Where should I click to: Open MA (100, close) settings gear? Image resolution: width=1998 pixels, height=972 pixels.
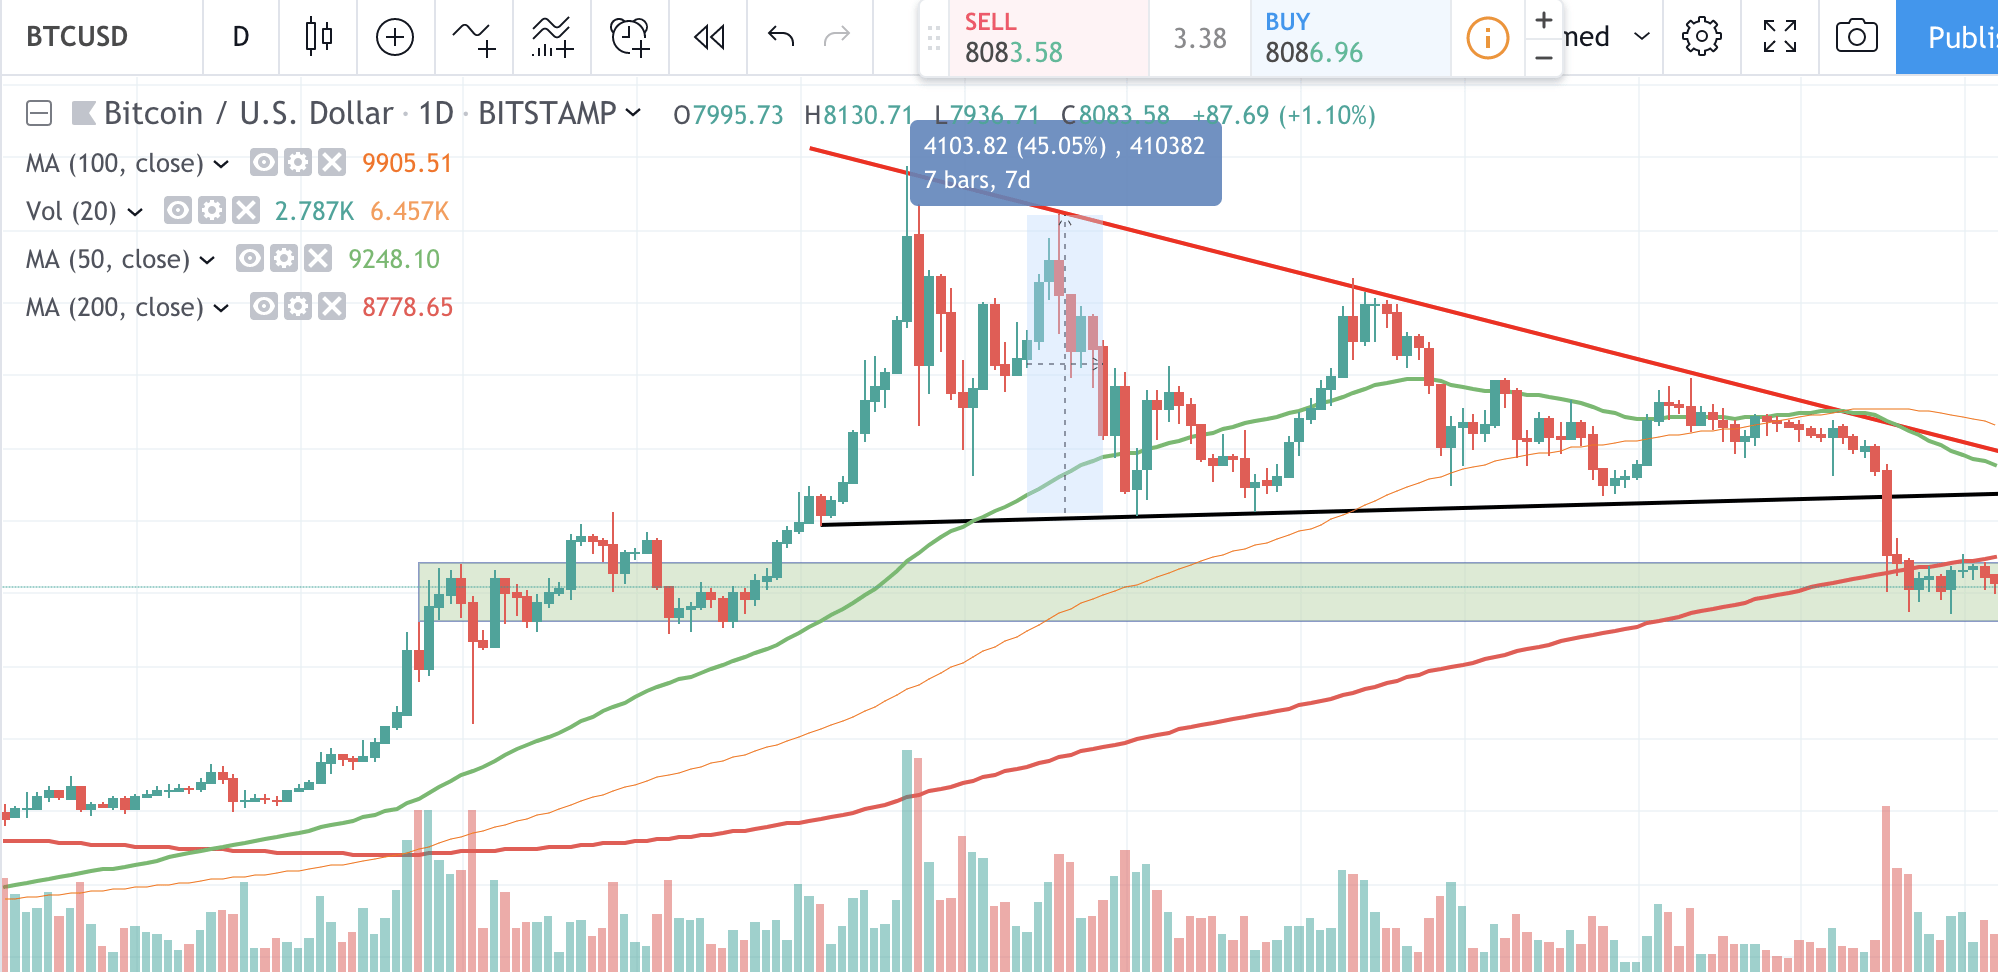298,162
